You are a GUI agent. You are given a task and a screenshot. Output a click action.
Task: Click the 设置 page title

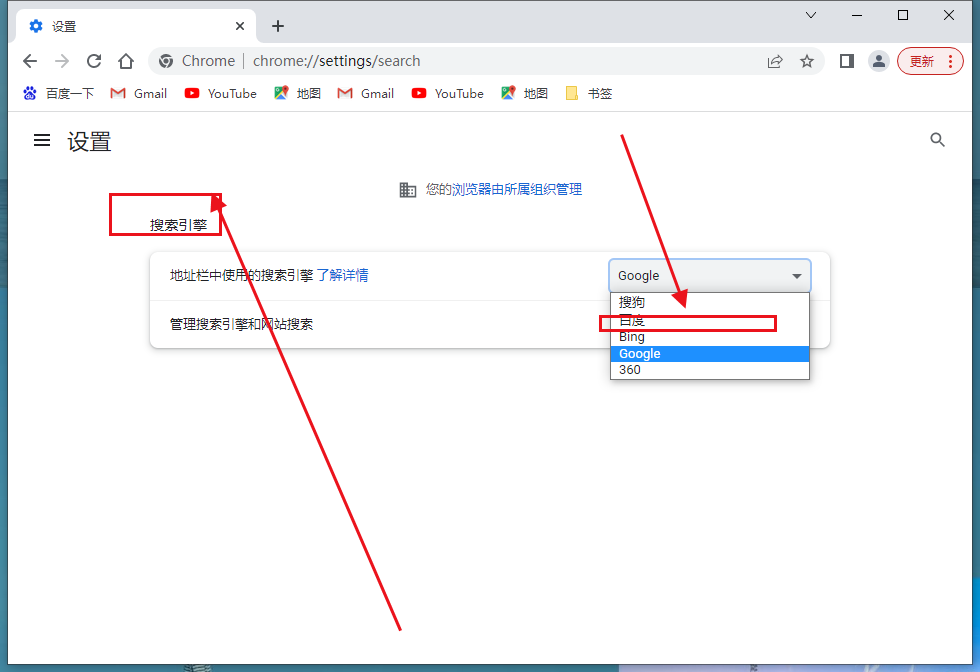tap(89, 142)
